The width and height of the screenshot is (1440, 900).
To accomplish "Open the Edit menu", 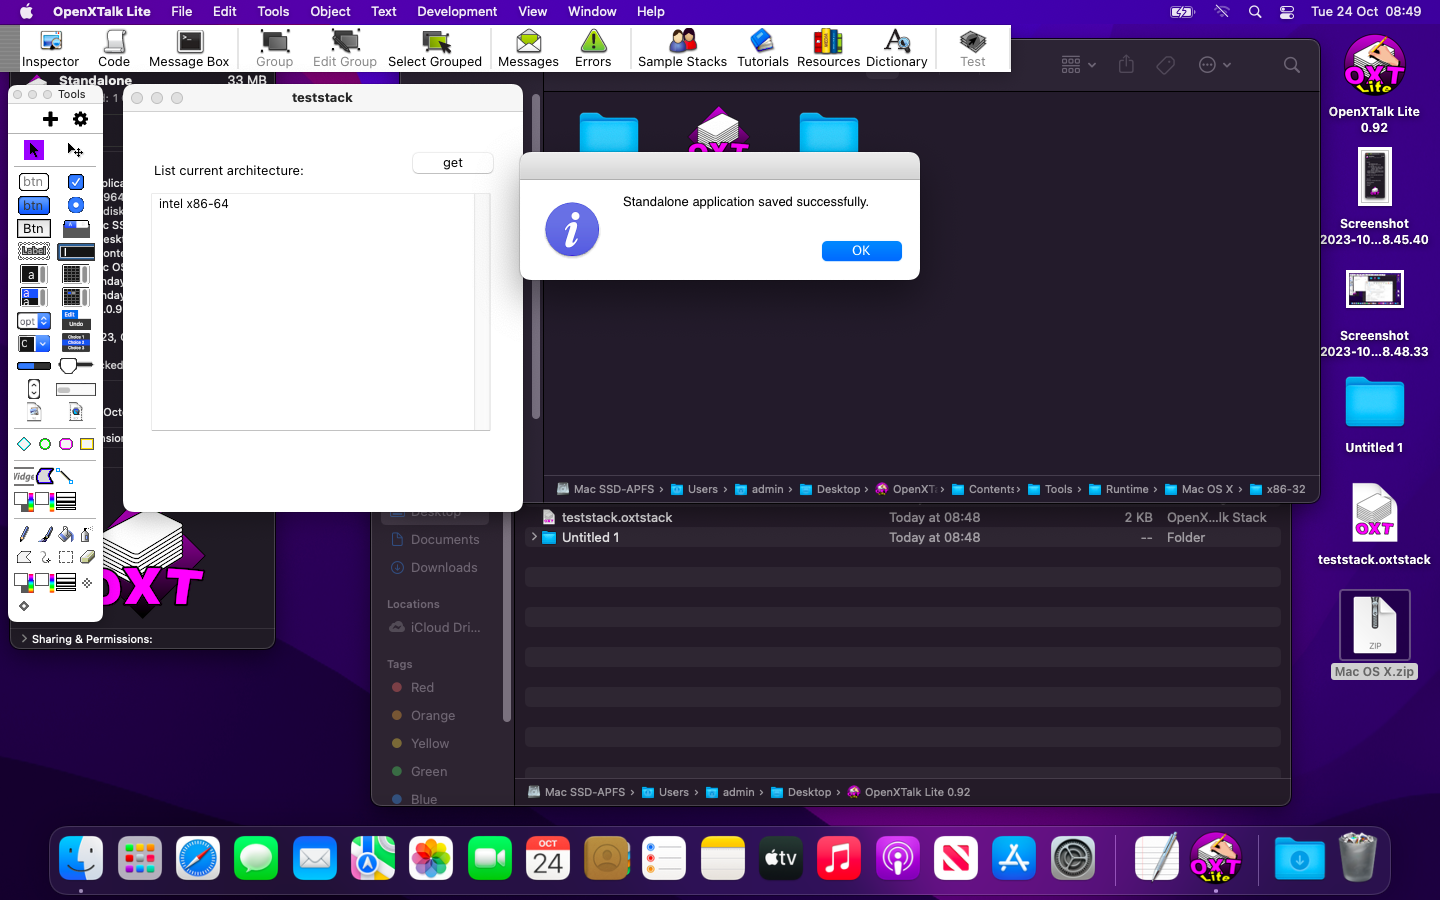I will pyautogui.click(x=225, y=12).
